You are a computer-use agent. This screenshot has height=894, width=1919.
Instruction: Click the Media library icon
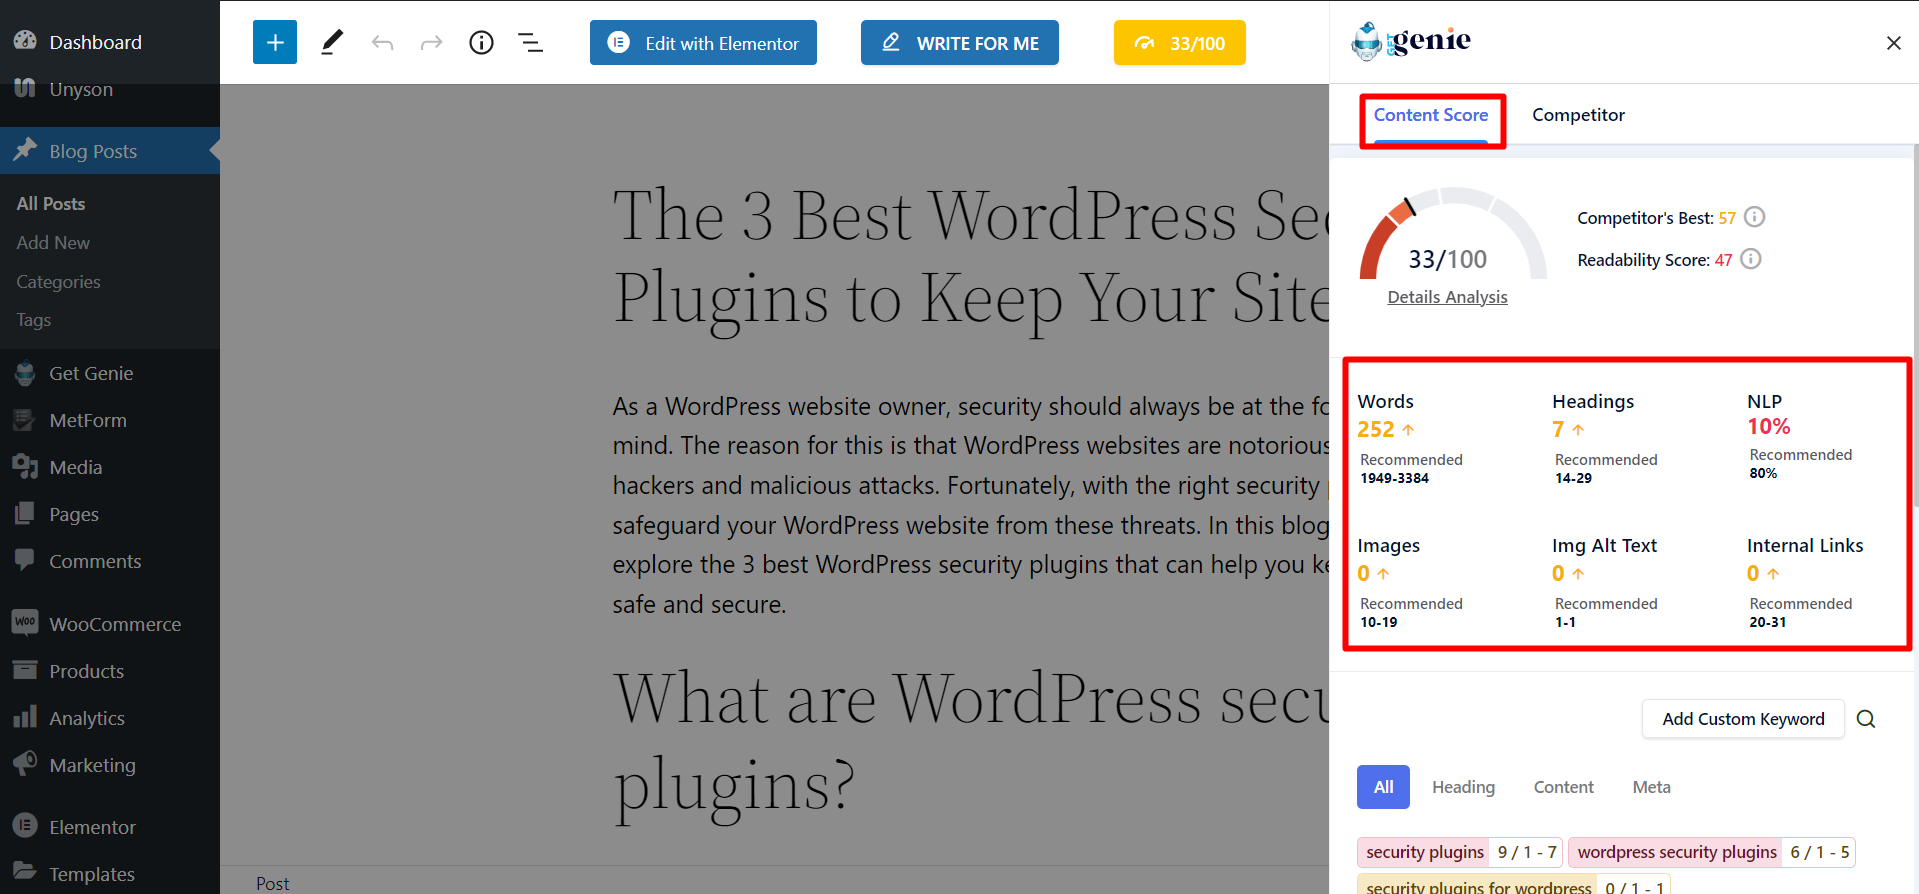tap(25, 466)
